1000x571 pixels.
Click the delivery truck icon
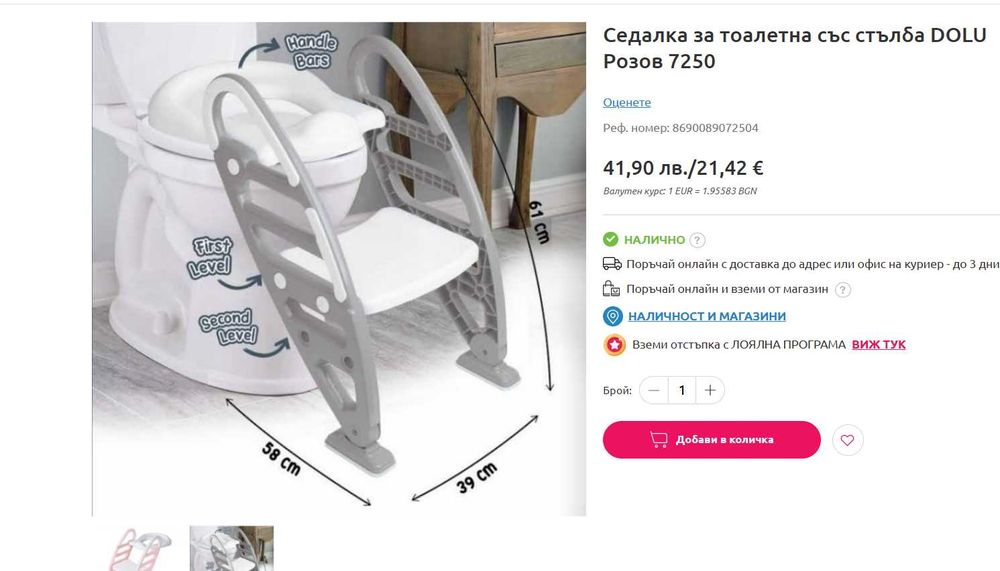pos(612,263)
